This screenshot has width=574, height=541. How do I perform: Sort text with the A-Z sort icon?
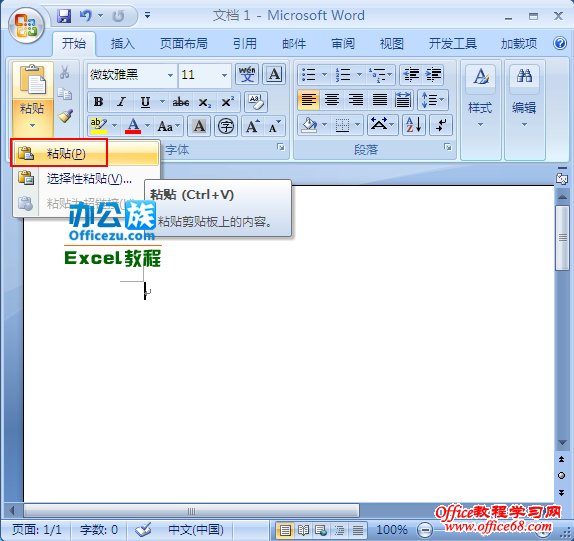414,125
